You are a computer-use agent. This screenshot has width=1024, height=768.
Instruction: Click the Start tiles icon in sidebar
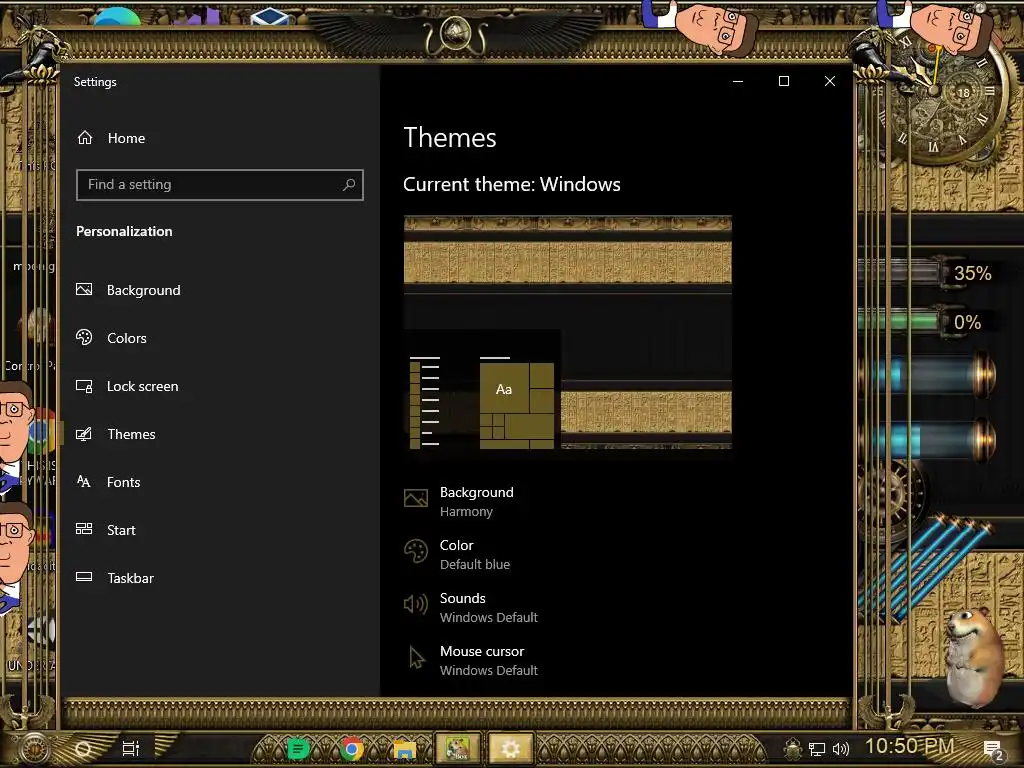point(84,529)
